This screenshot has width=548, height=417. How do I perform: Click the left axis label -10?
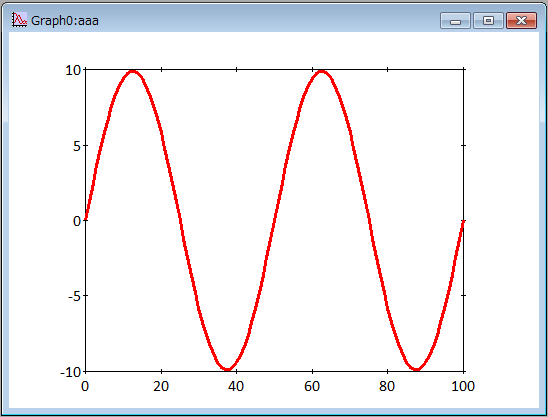pyautogui.click(x=71, y=372)
